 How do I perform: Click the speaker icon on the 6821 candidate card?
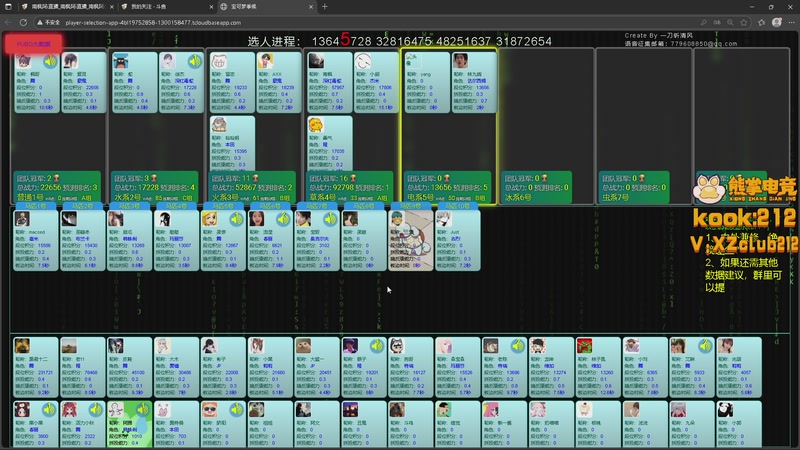tap(283, 220)
